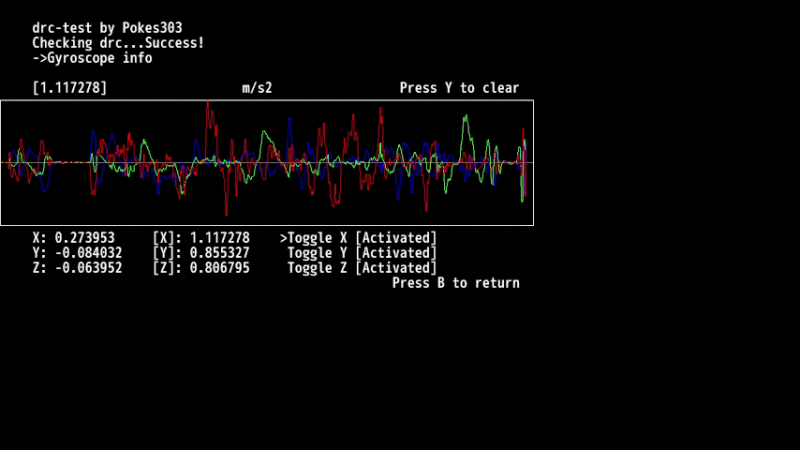Click the 'Checking drc...Success!' status line
Viewport: 800px width, 450px height.
click(x=118, y=43)
